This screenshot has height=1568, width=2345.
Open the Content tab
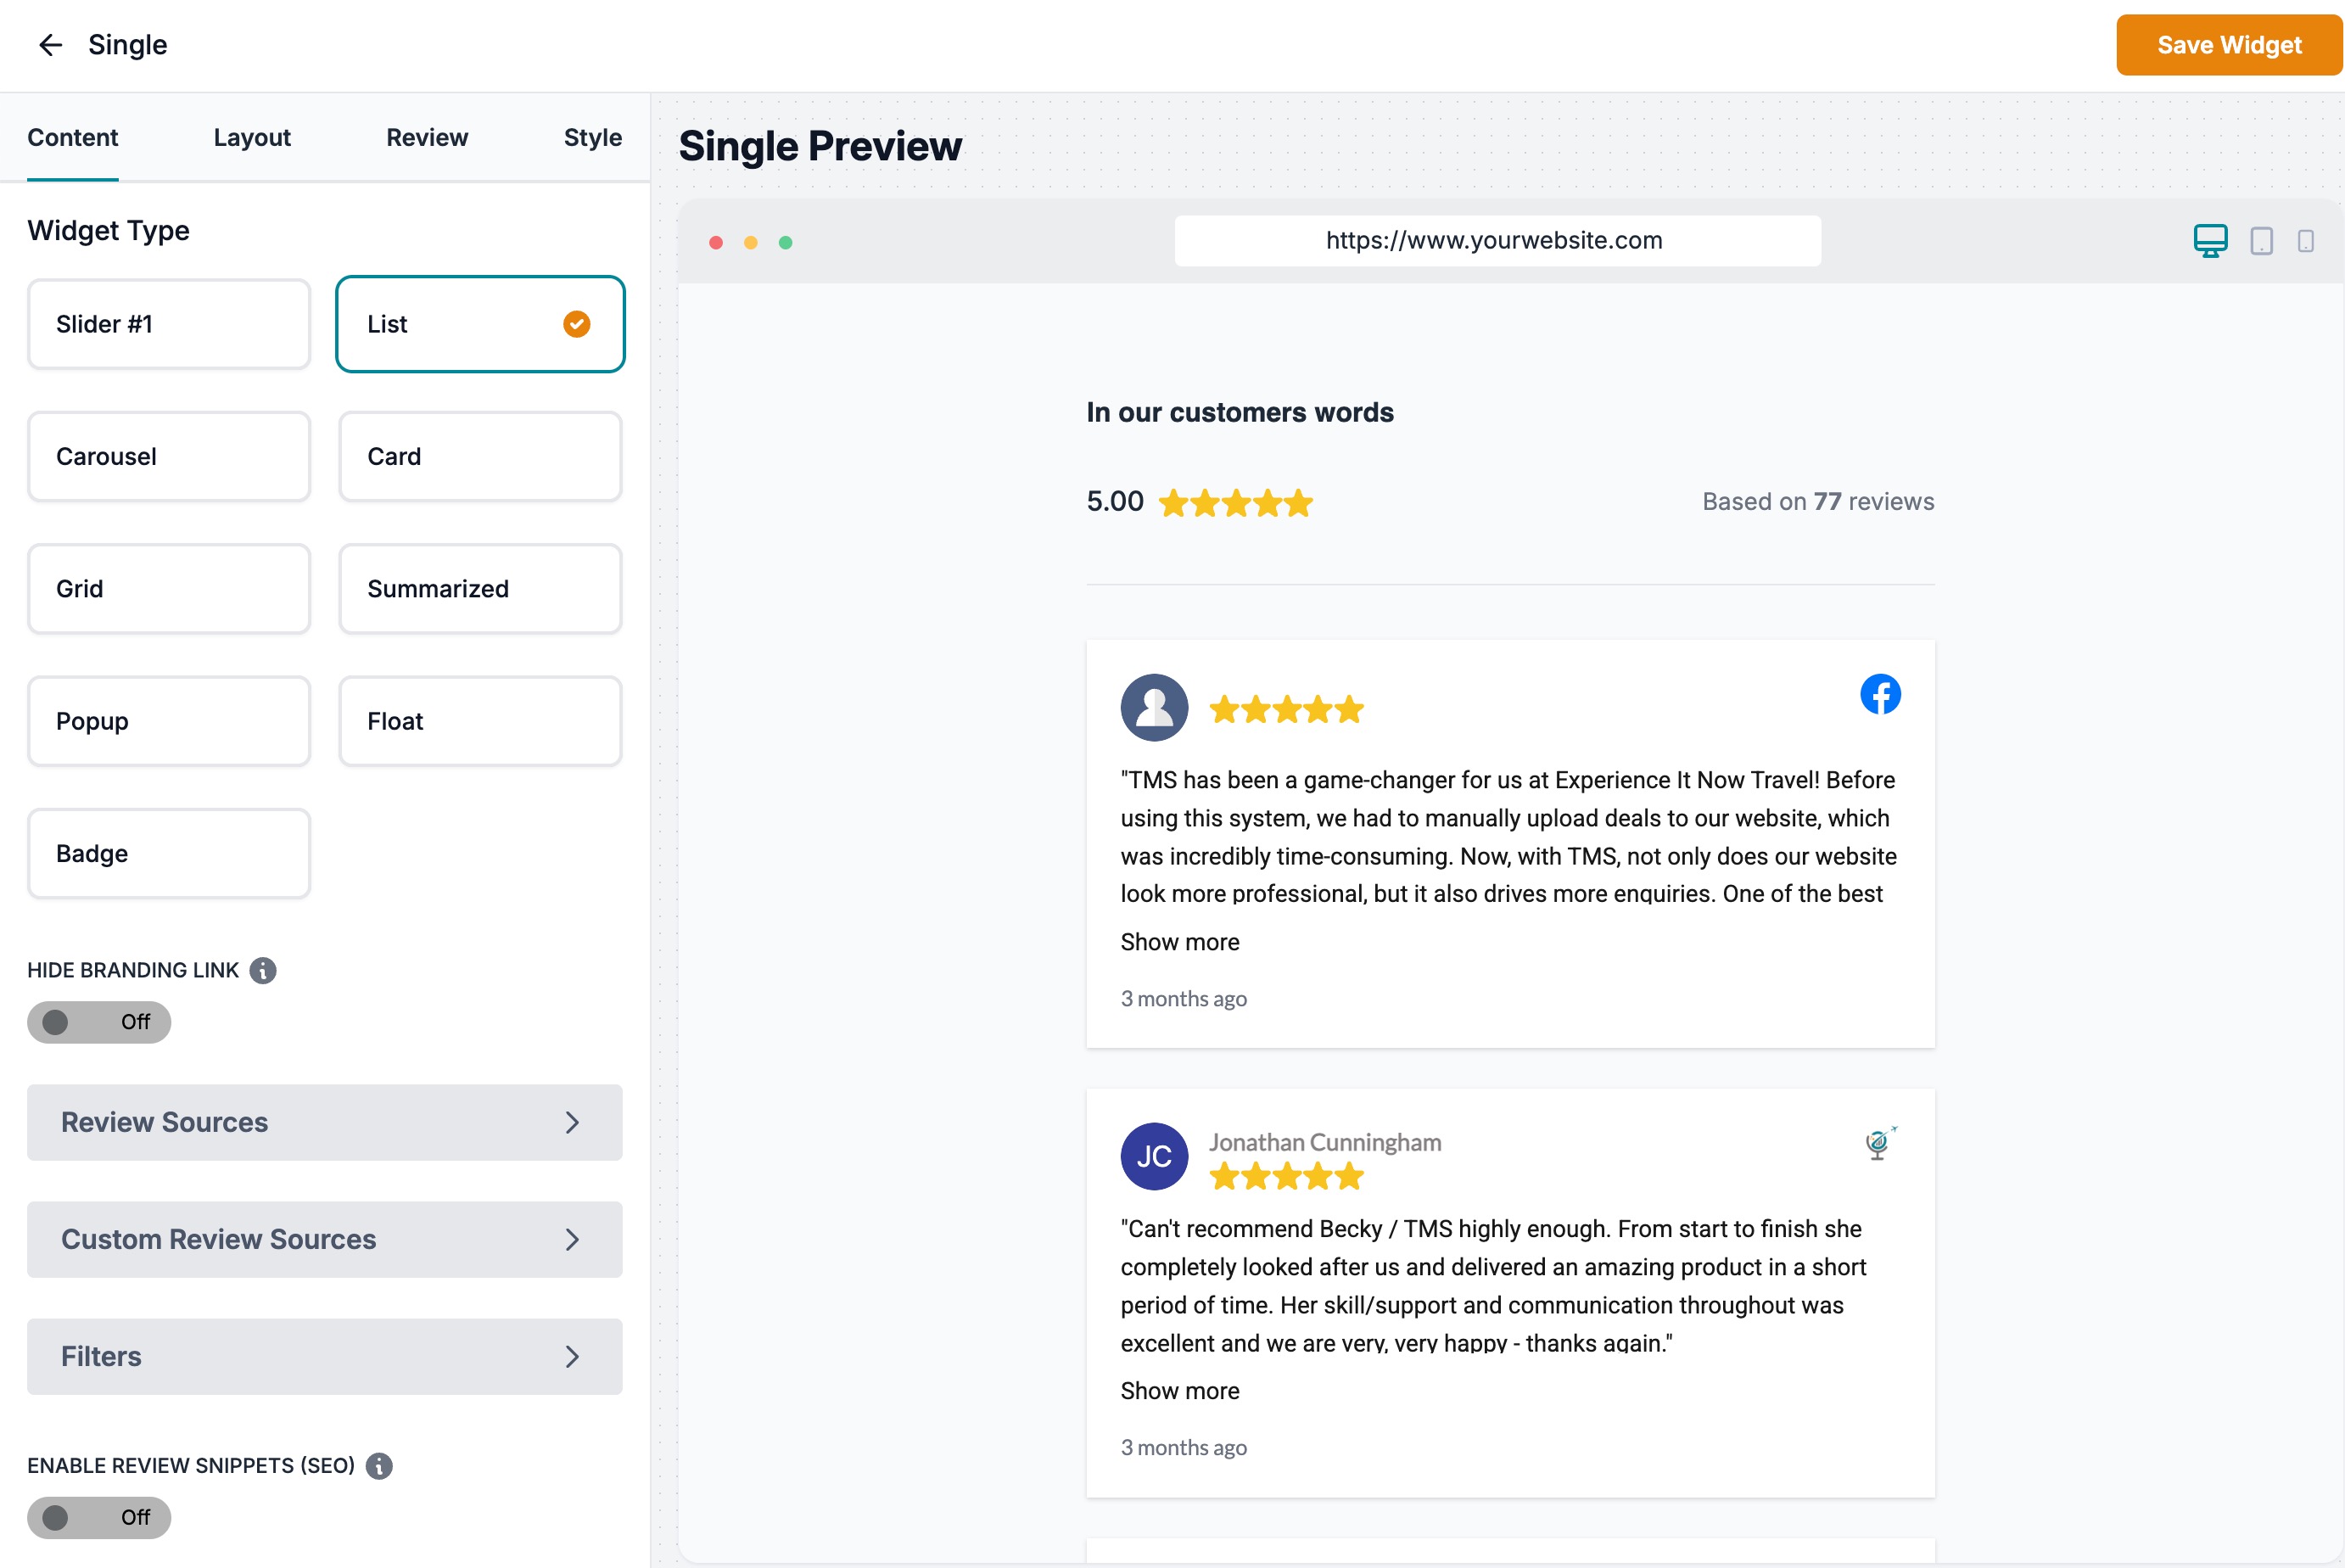coord(73,137)
